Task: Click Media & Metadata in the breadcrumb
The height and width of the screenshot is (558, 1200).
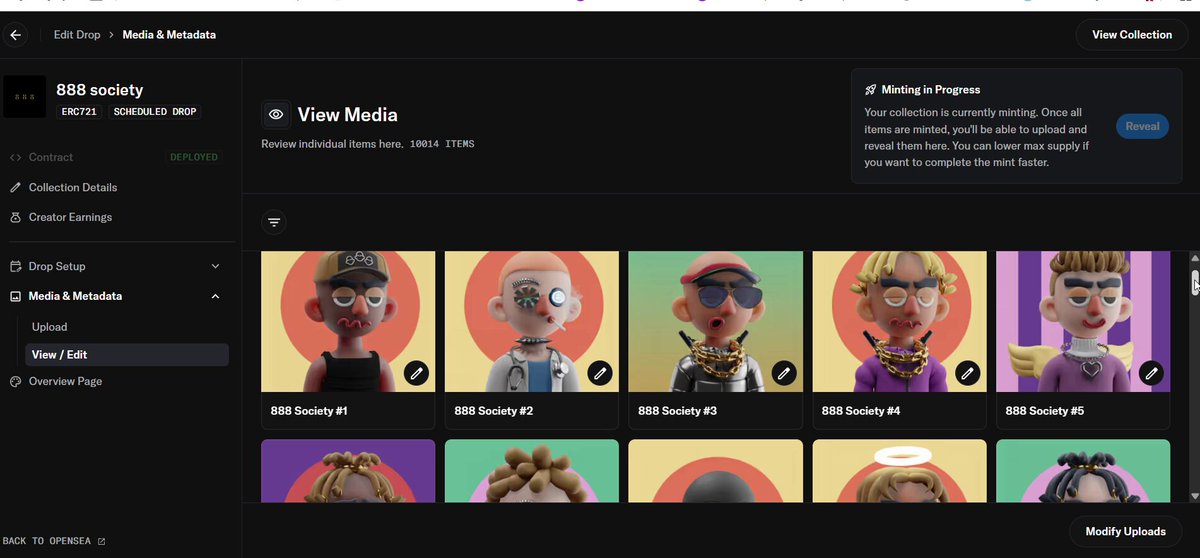Action: pyautogui.click(x=169, y=35)
